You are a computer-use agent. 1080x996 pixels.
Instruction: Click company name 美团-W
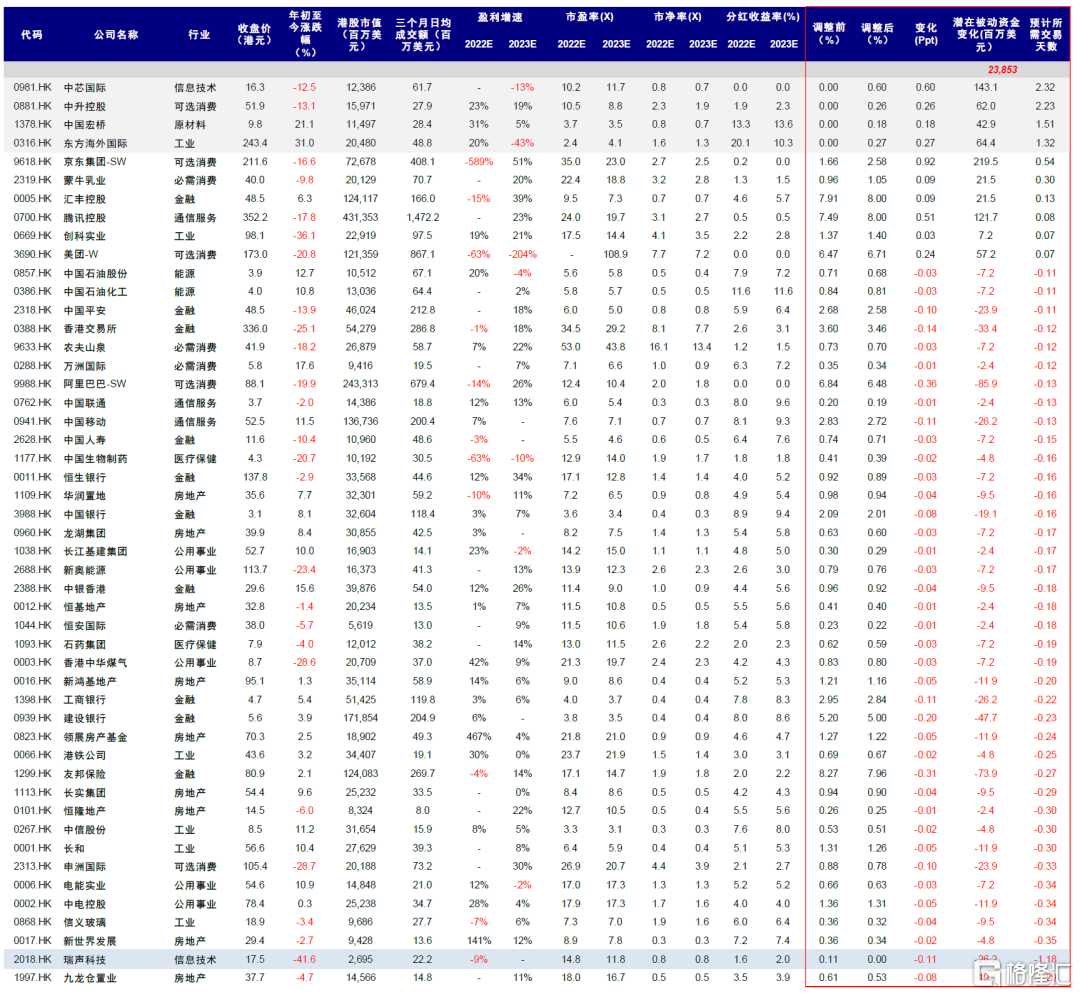click(81, 255)
